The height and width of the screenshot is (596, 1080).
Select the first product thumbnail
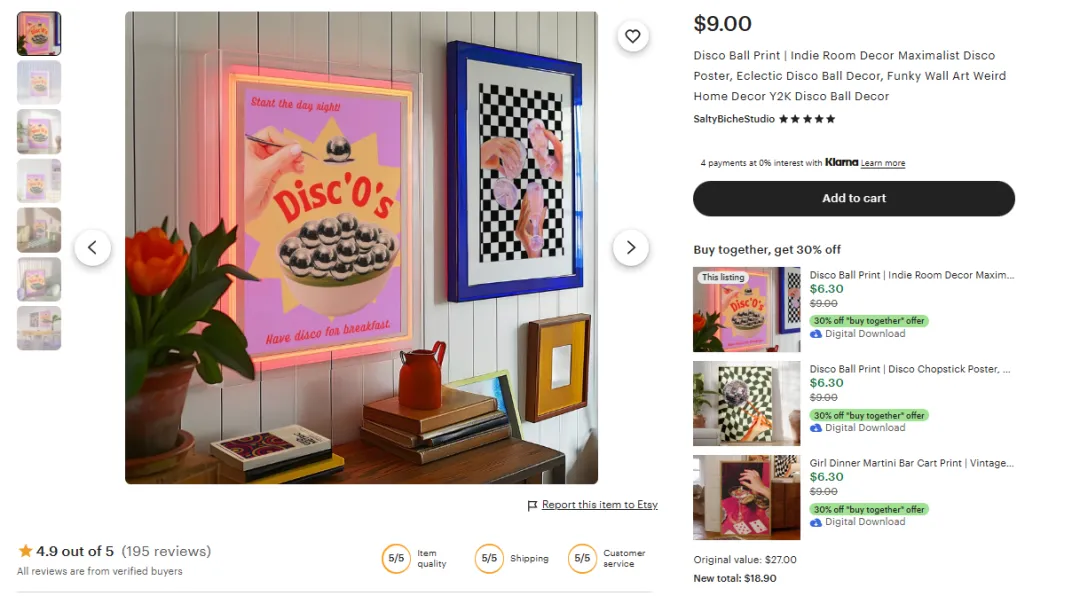click(39, 33)
